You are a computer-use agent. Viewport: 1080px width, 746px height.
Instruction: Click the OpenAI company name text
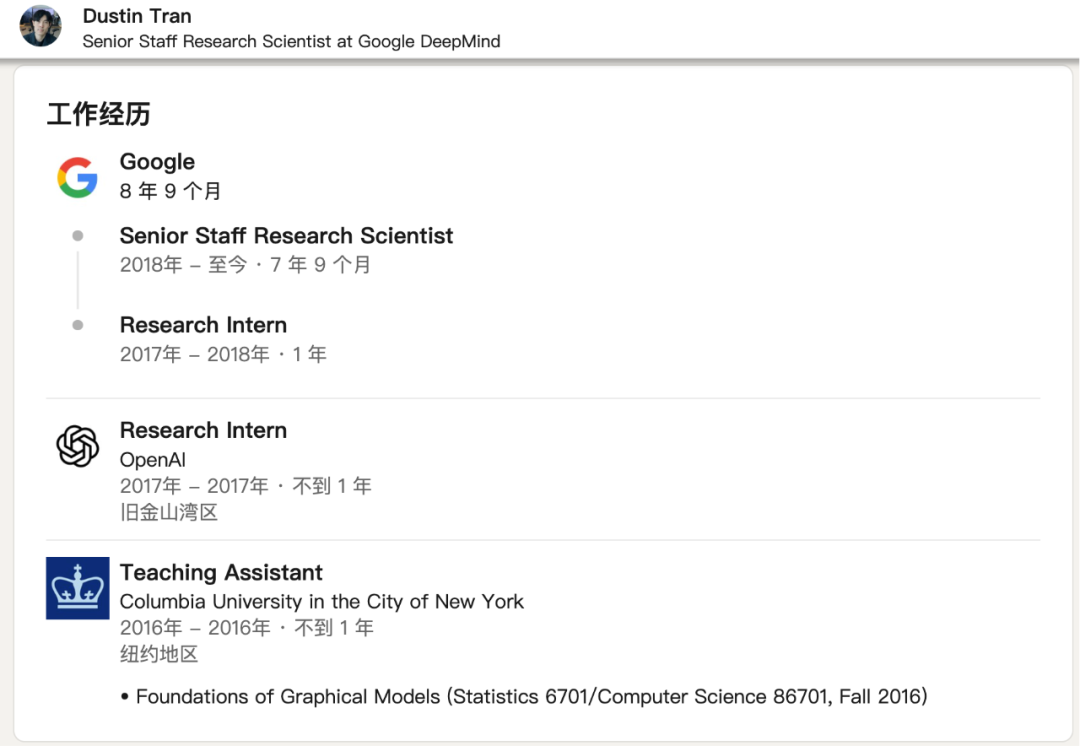point(153,460)
